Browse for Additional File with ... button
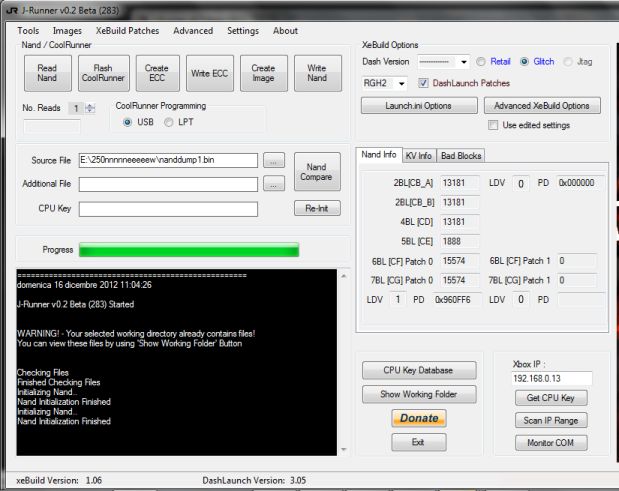This screenshot has width=619, height=491. point(274,184)
